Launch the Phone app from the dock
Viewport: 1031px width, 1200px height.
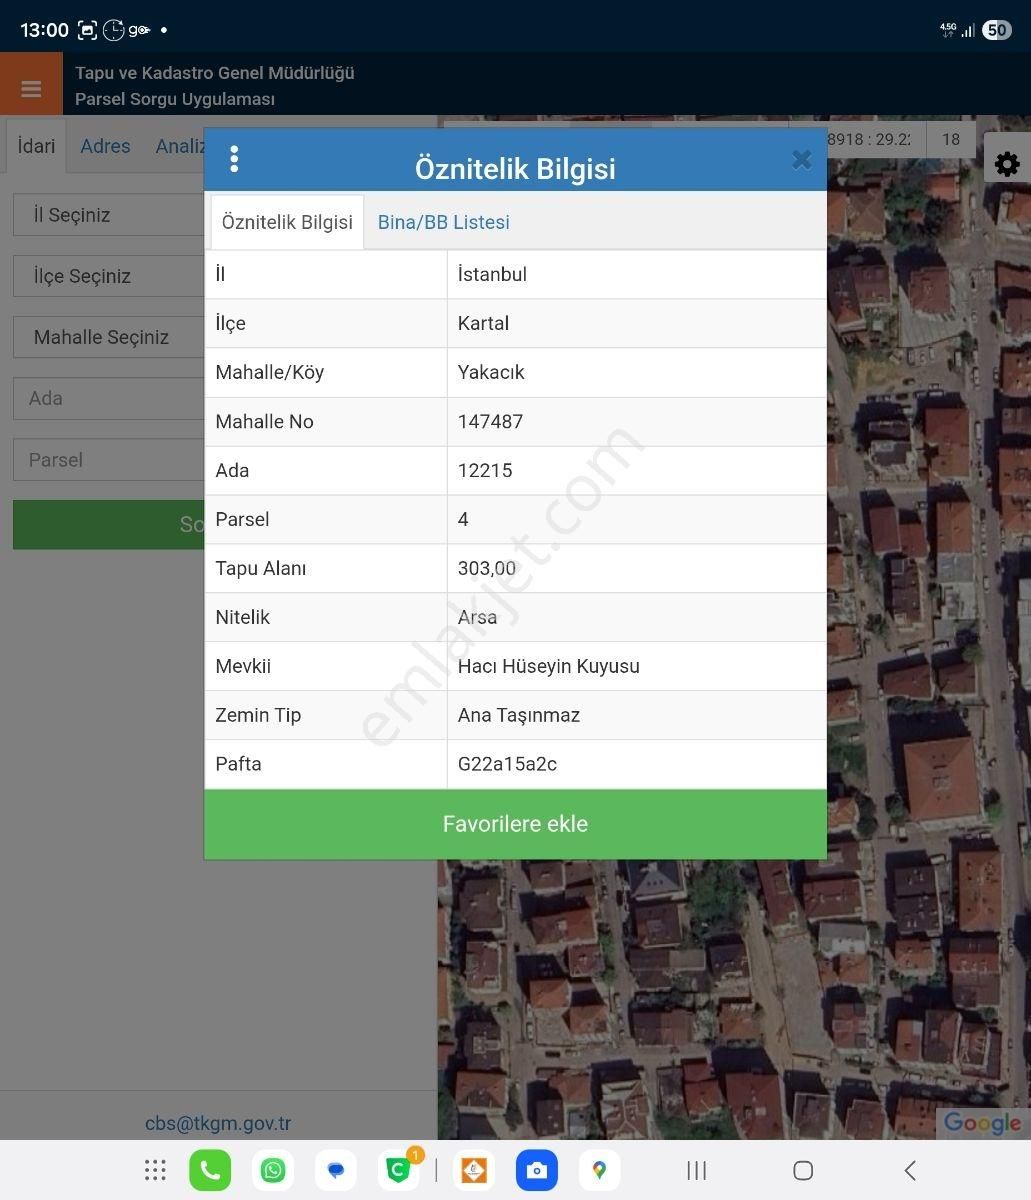click(210, 1170)
